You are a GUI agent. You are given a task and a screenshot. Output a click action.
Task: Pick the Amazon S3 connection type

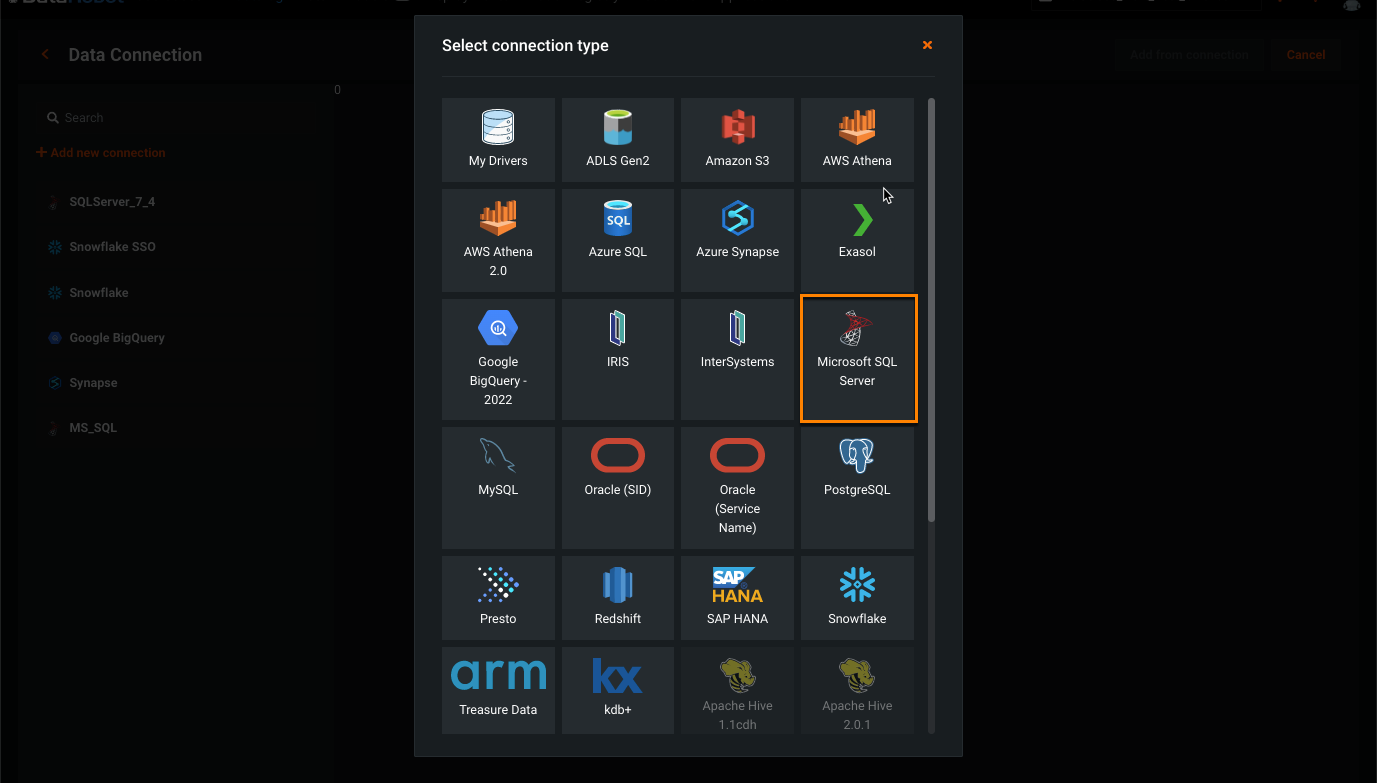(737, 140)
